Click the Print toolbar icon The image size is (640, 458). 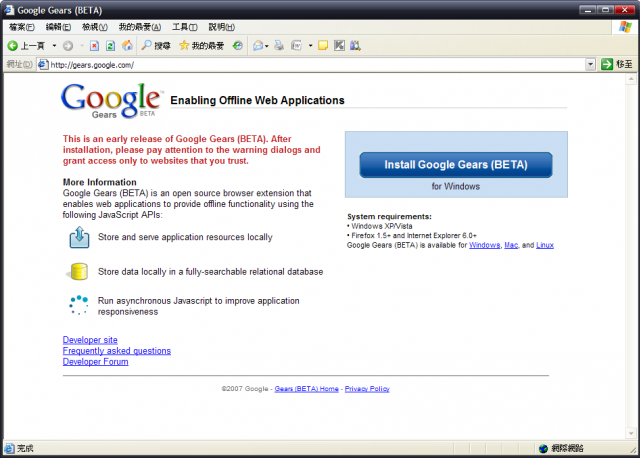[279, 45]
